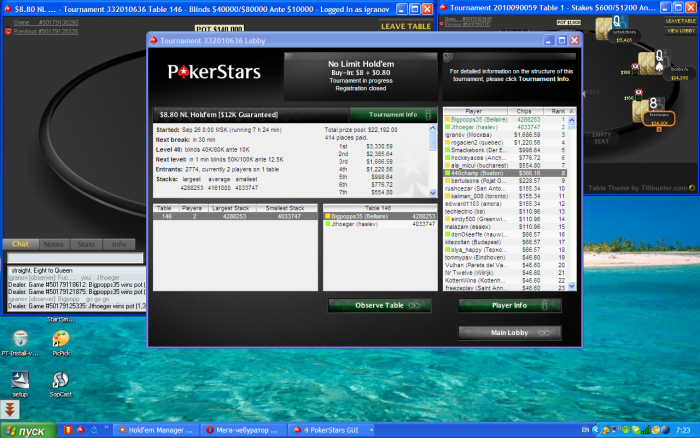This screenshot has height=438, width=700.
Task: Select 440champ (Boston) row
Action: coord(505,173)
